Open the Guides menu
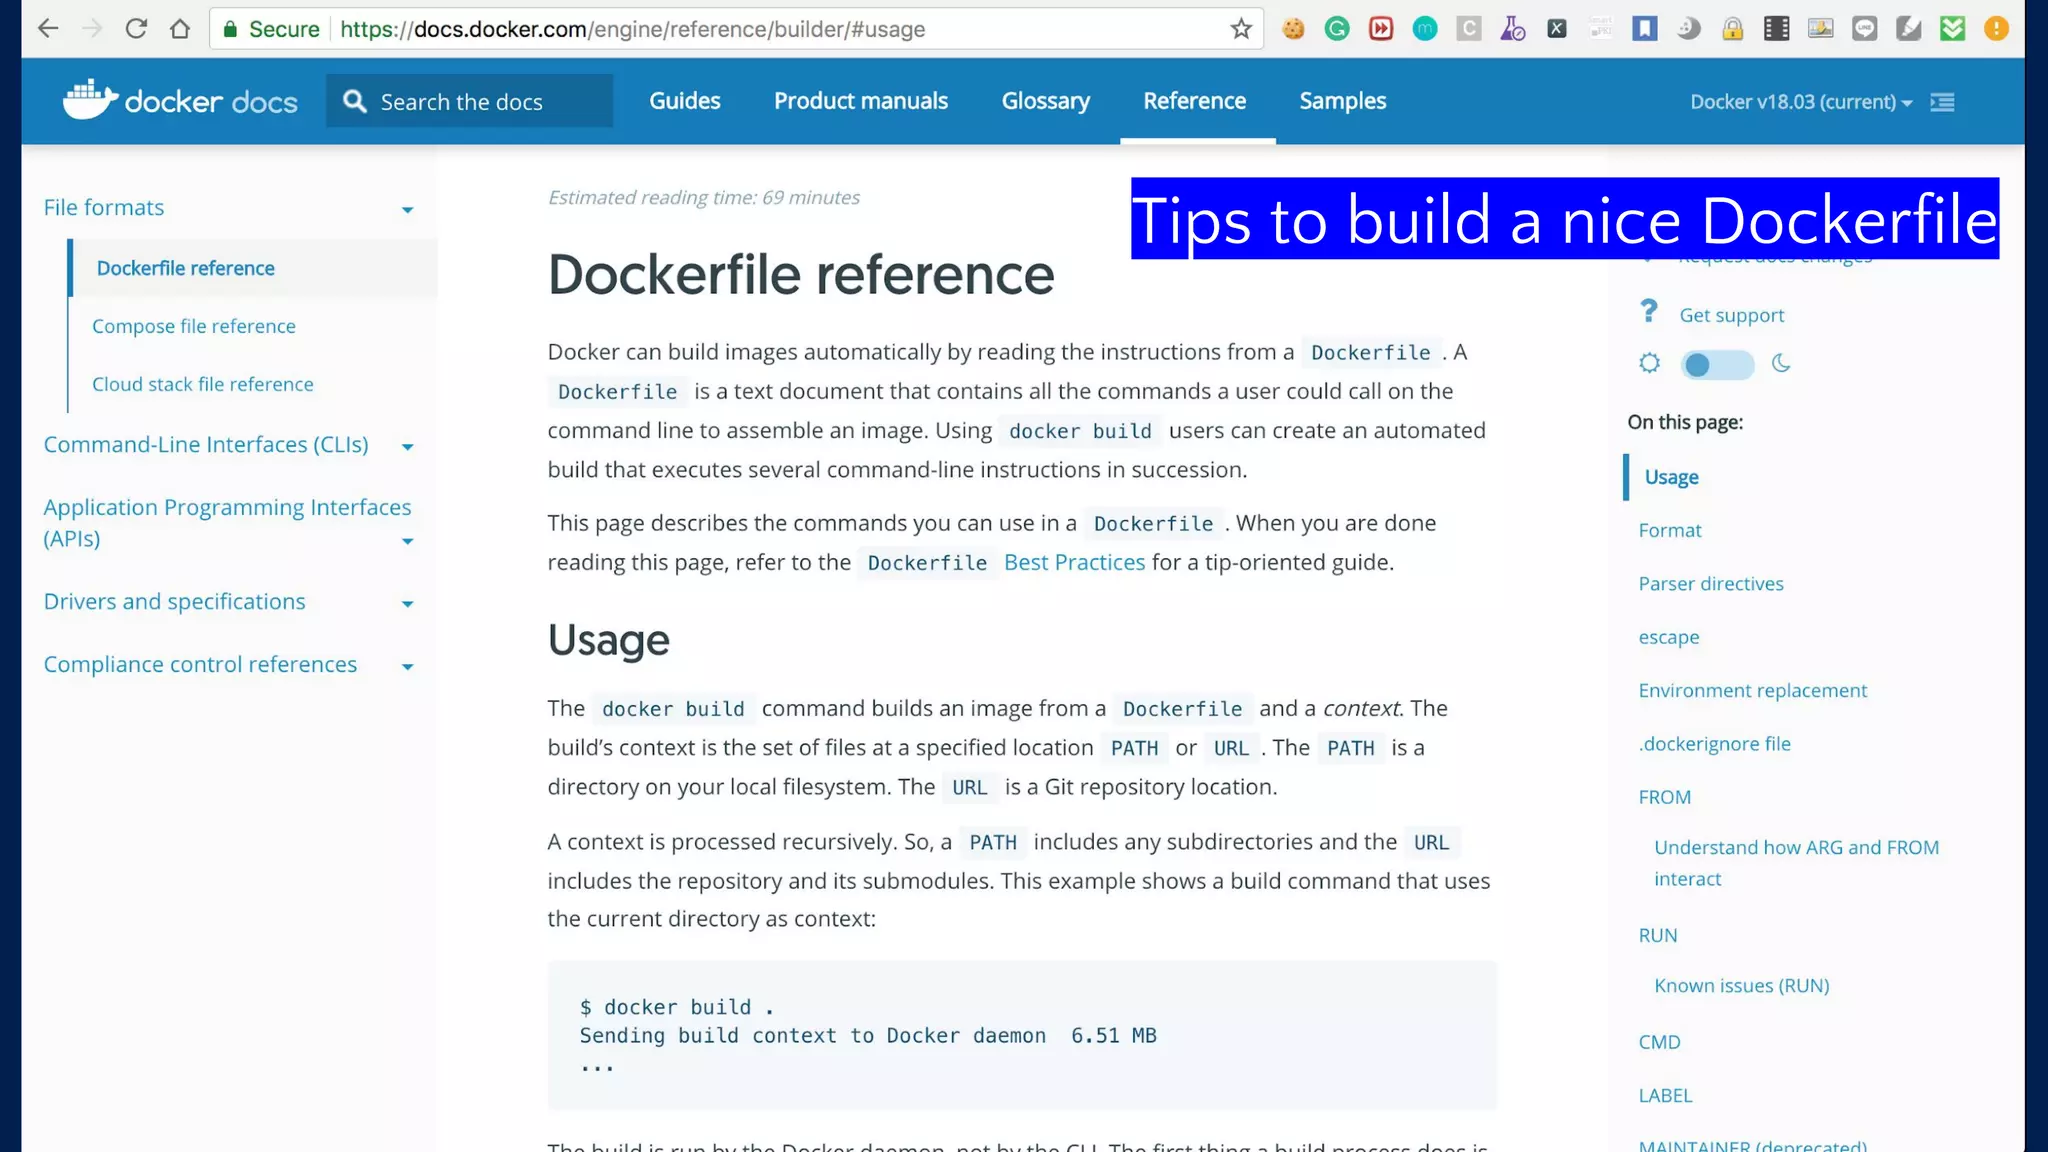This screenshot has height=1152, width=2048. (x=684, y=101)
